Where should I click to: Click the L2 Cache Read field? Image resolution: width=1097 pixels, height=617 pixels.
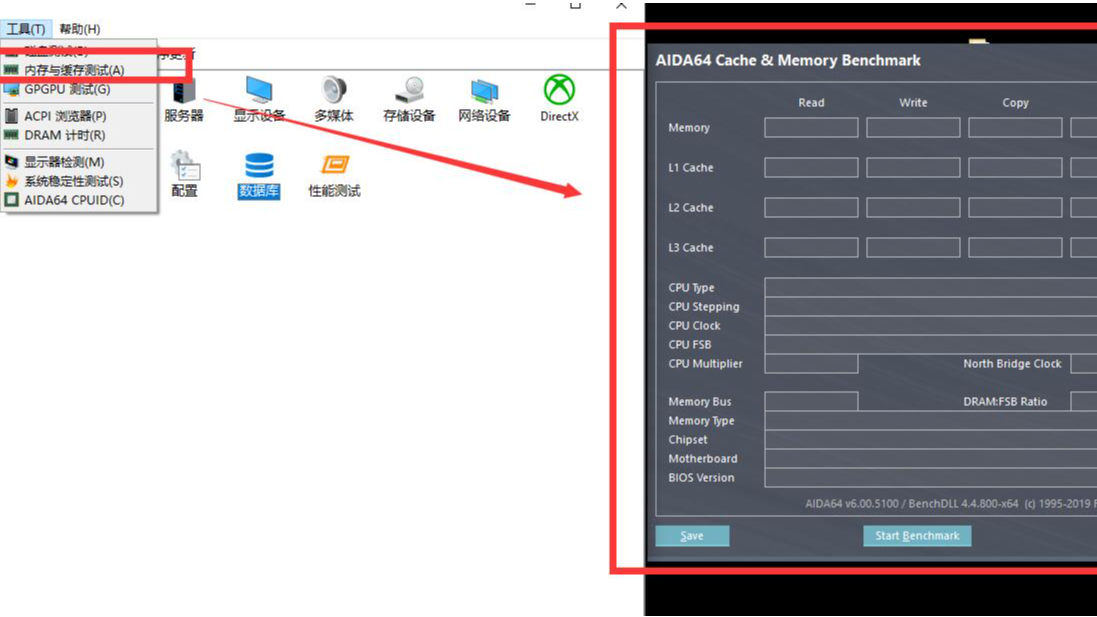(x=811, y=207)
